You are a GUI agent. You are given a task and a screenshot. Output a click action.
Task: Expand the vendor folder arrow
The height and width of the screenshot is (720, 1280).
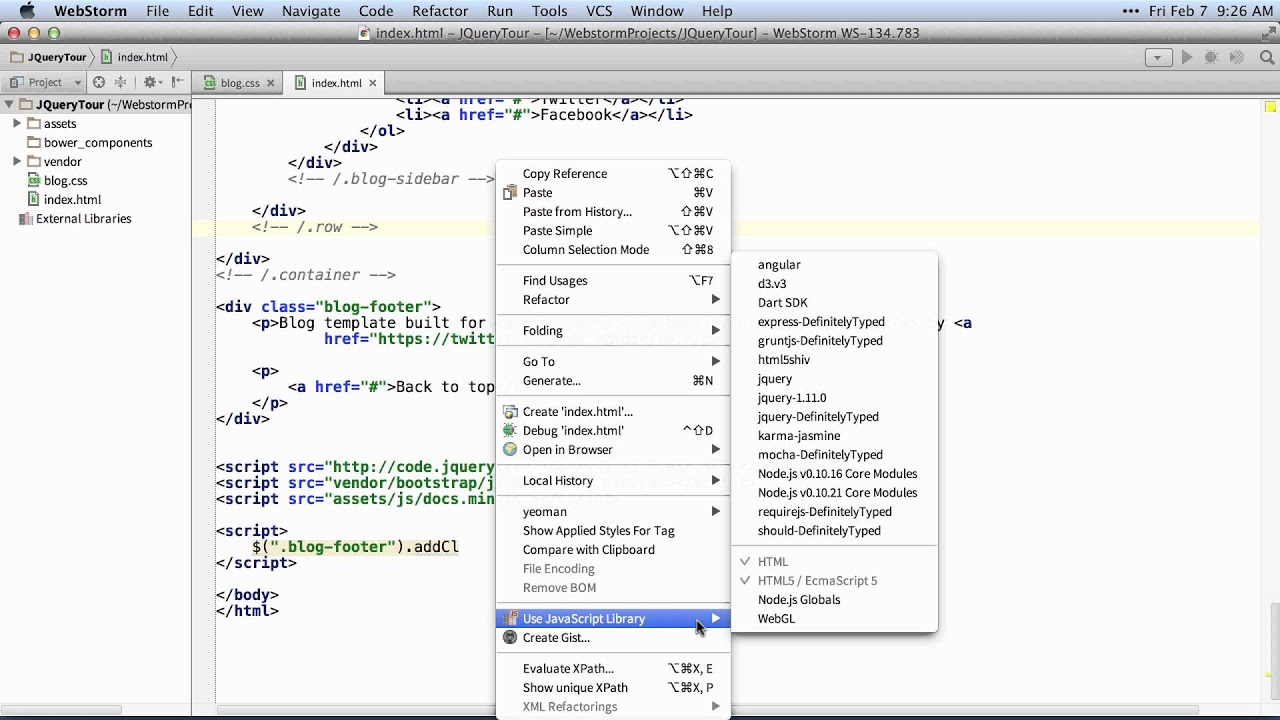17,161
